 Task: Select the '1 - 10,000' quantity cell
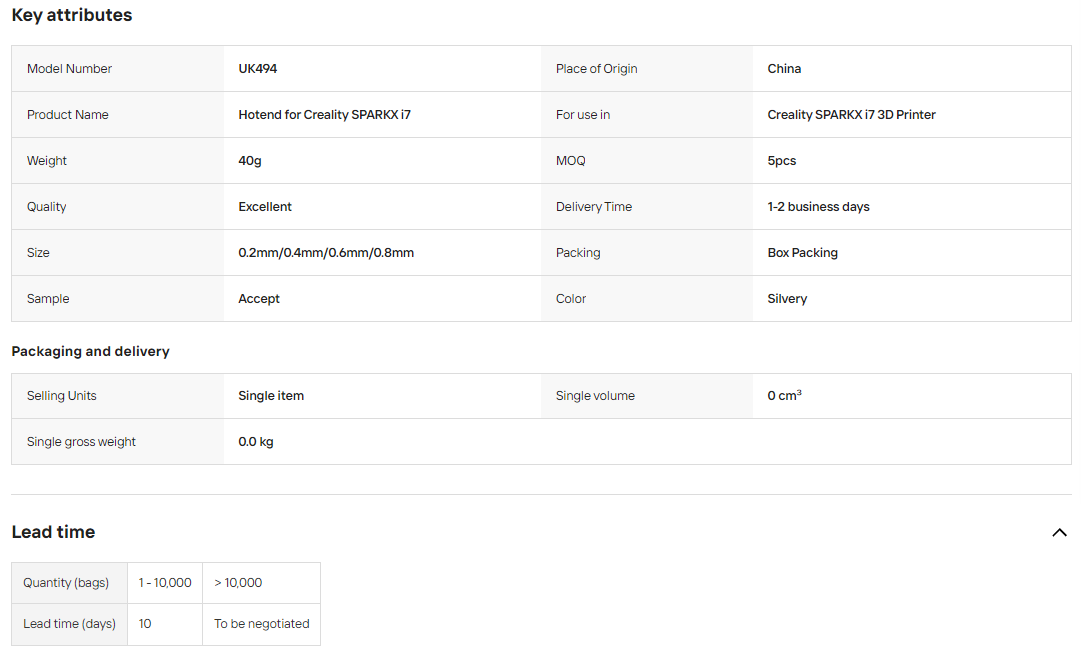[165, 583]
